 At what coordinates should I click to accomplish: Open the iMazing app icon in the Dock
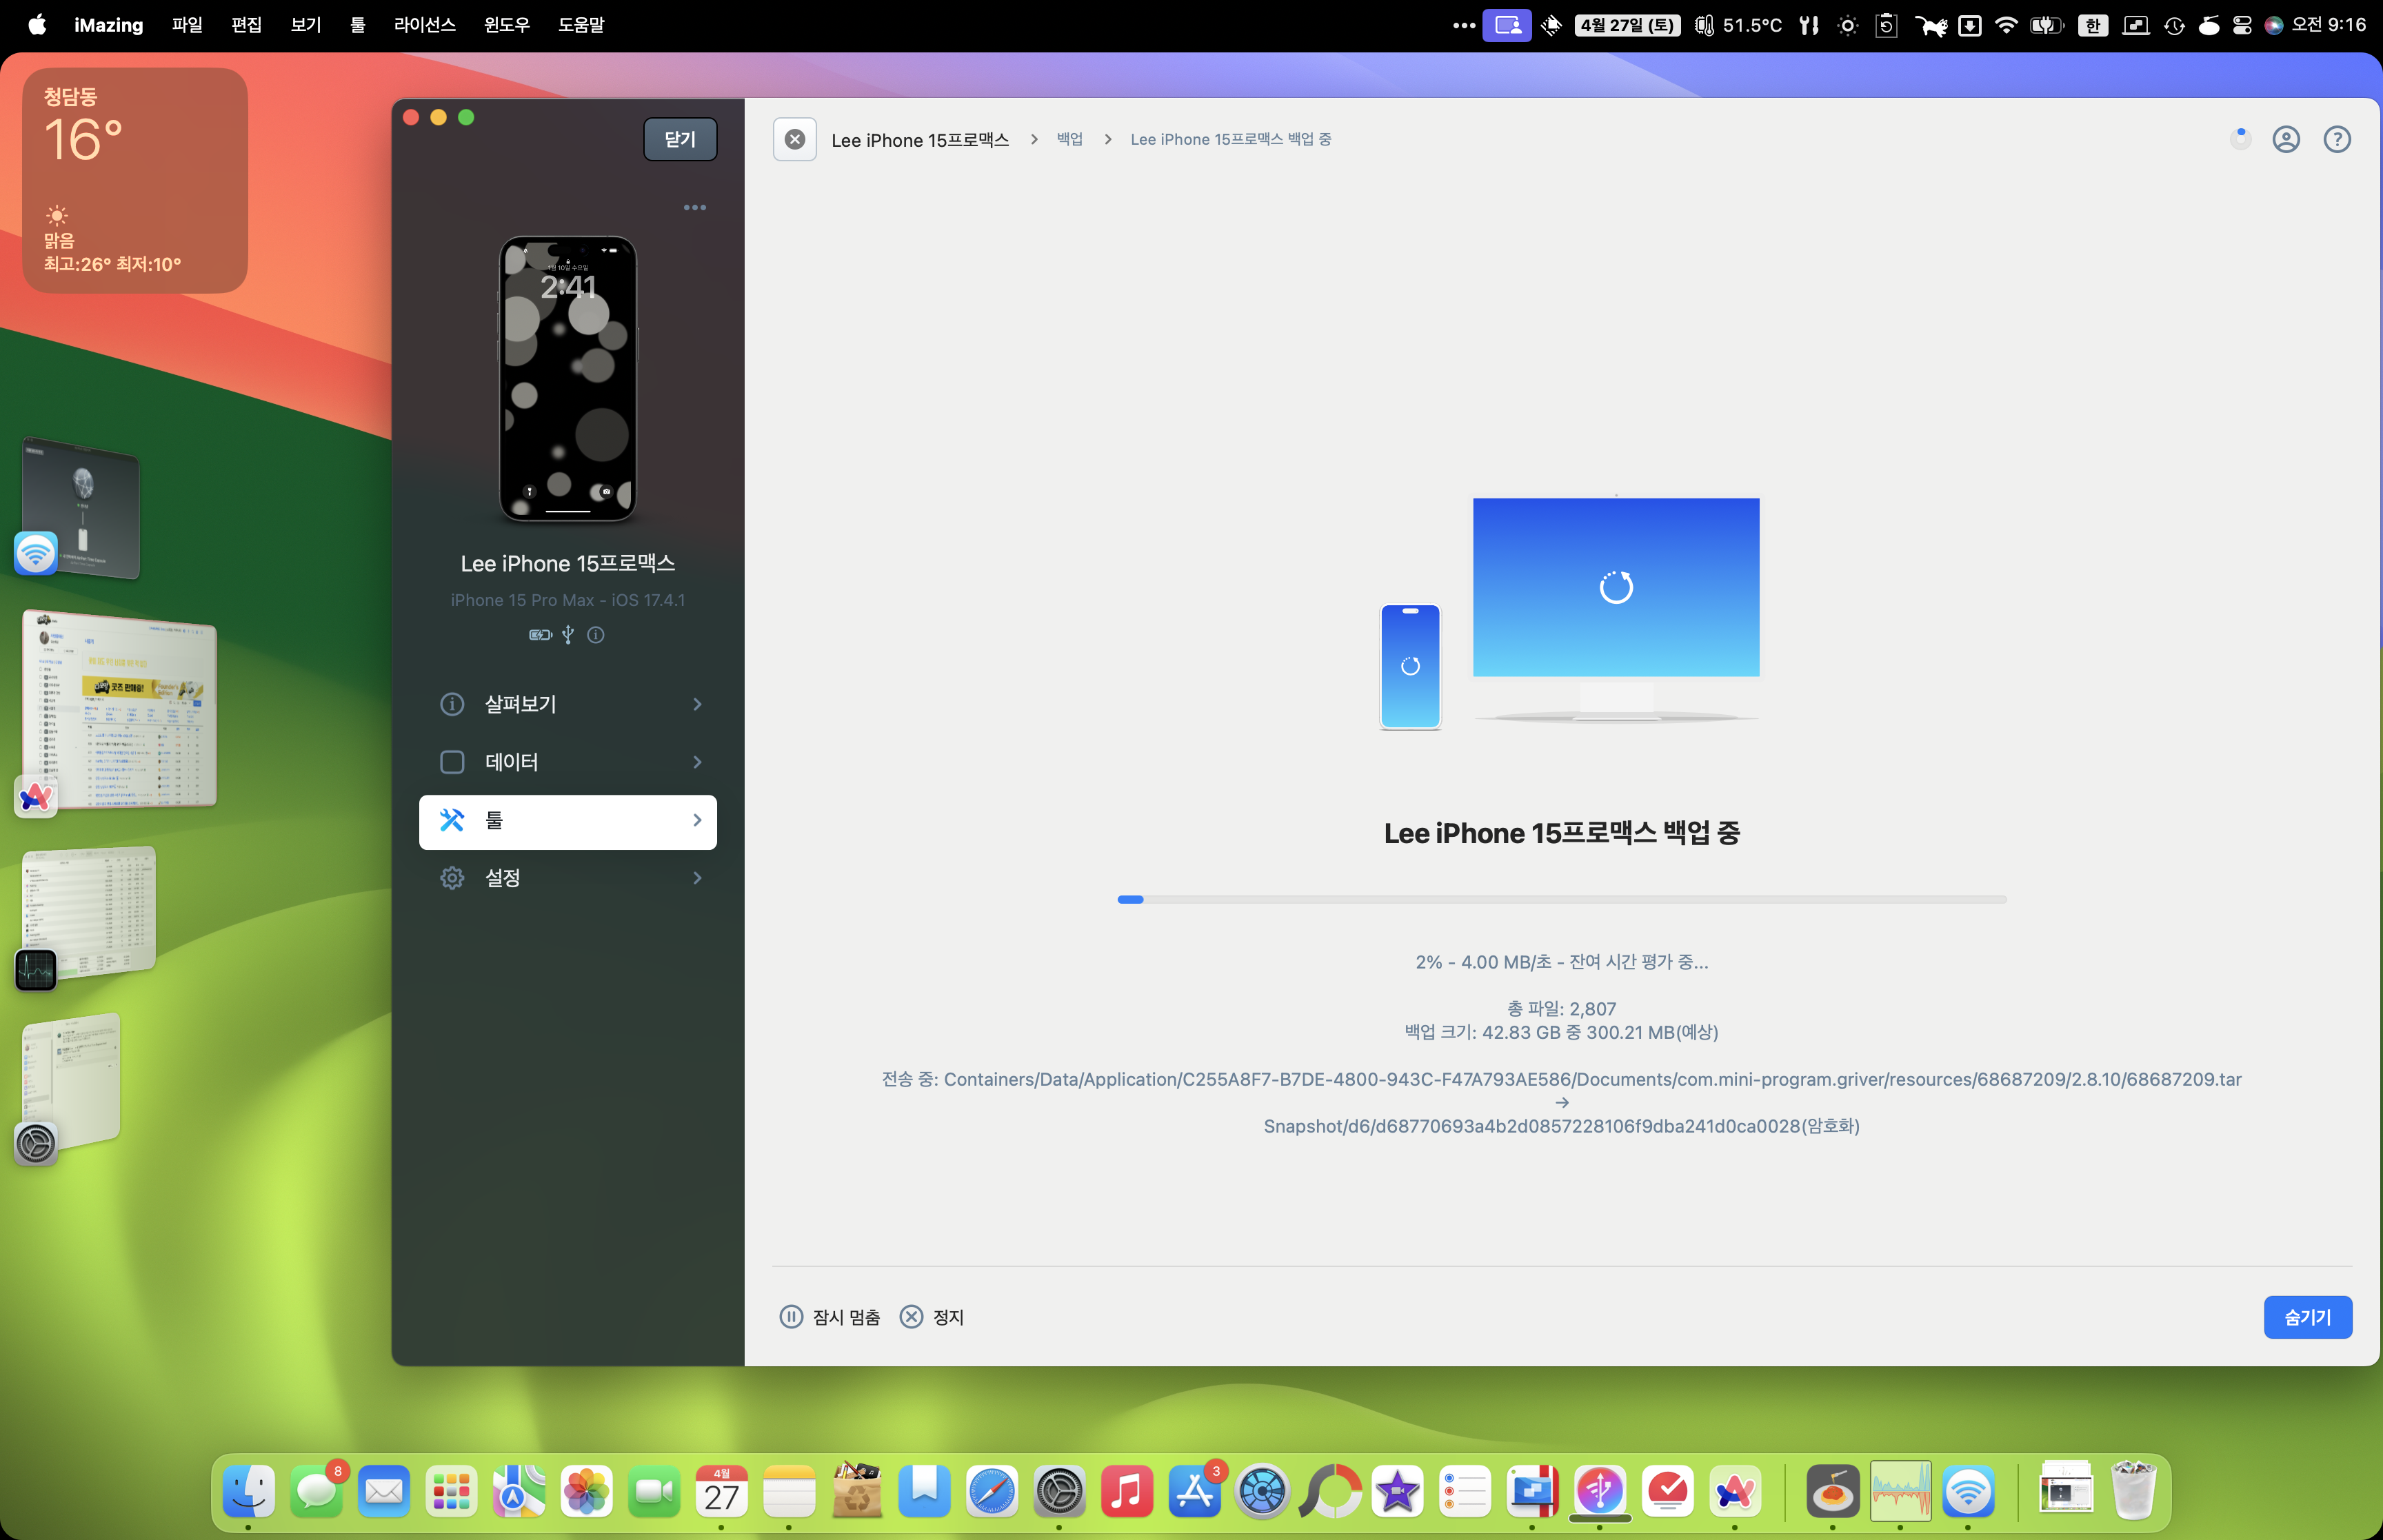(1600, 1492)
